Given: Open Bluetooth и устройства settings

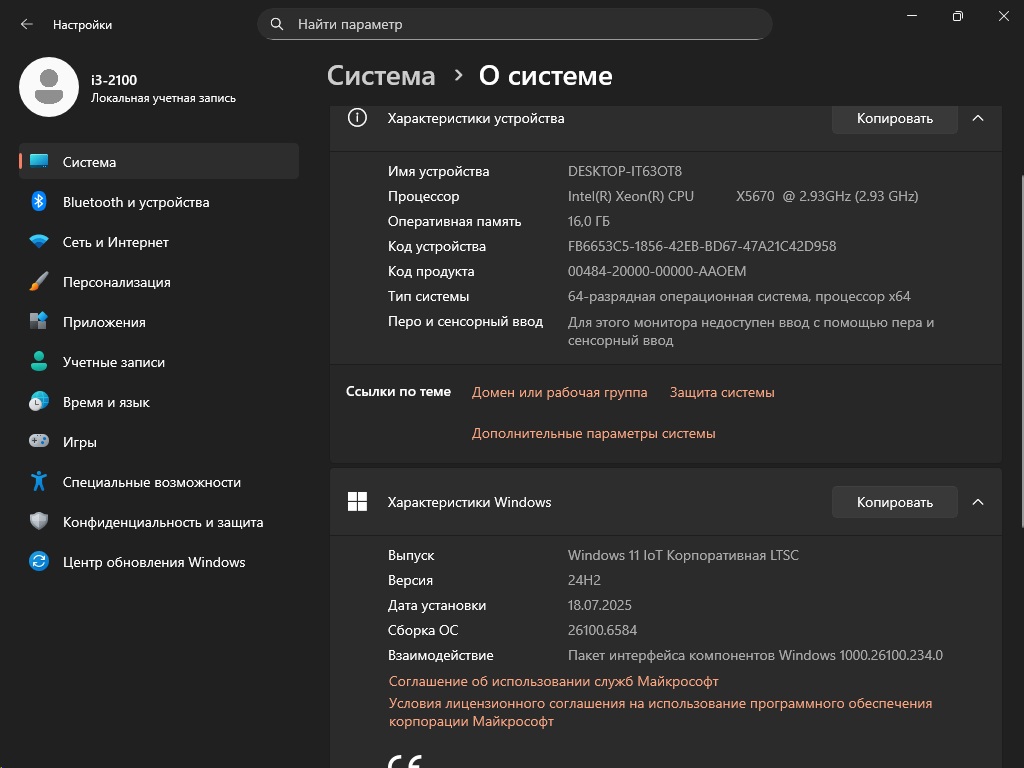Looking at the screenshot, I should tap(159, 202).
